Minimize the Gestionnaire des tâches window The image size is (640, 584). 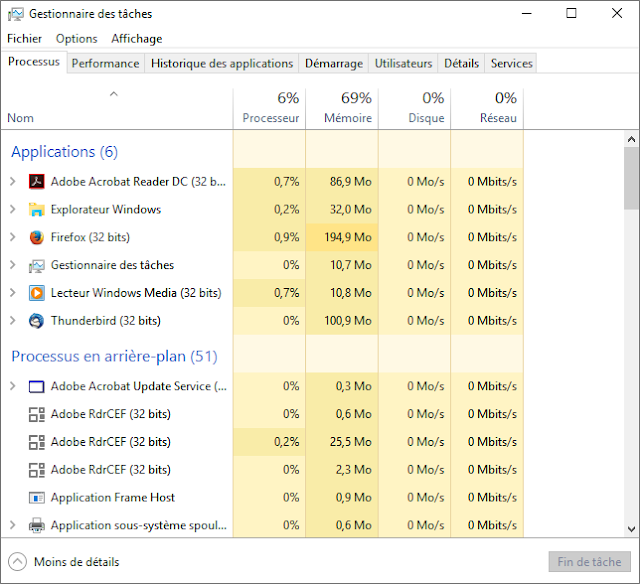pyautogui.click(x=527, y=13)
